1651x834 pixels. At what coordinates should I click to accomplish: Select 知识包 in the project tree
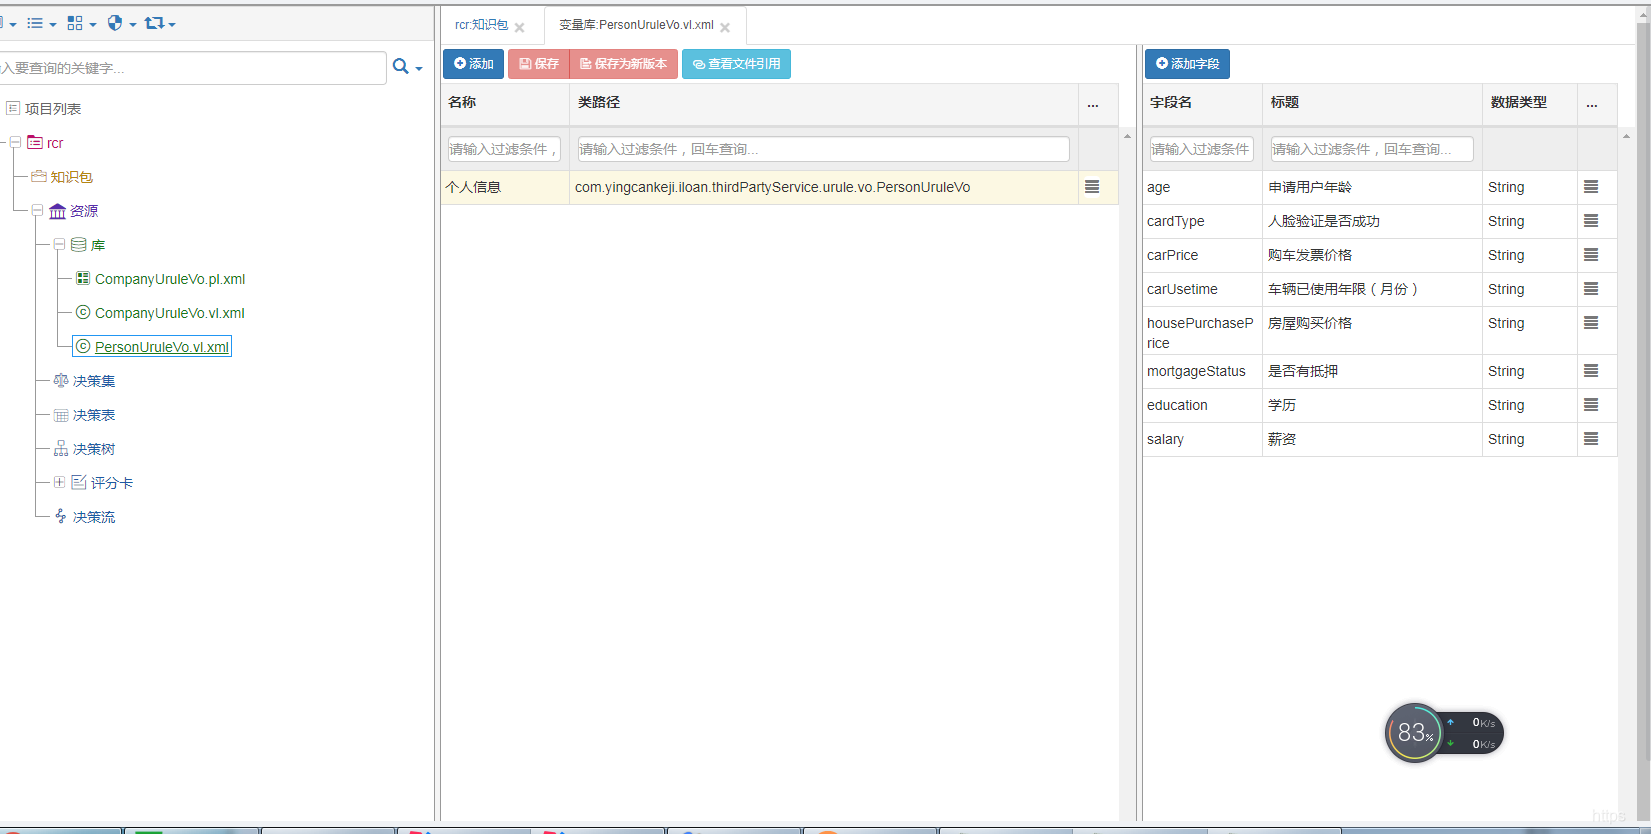coord(71,177)
